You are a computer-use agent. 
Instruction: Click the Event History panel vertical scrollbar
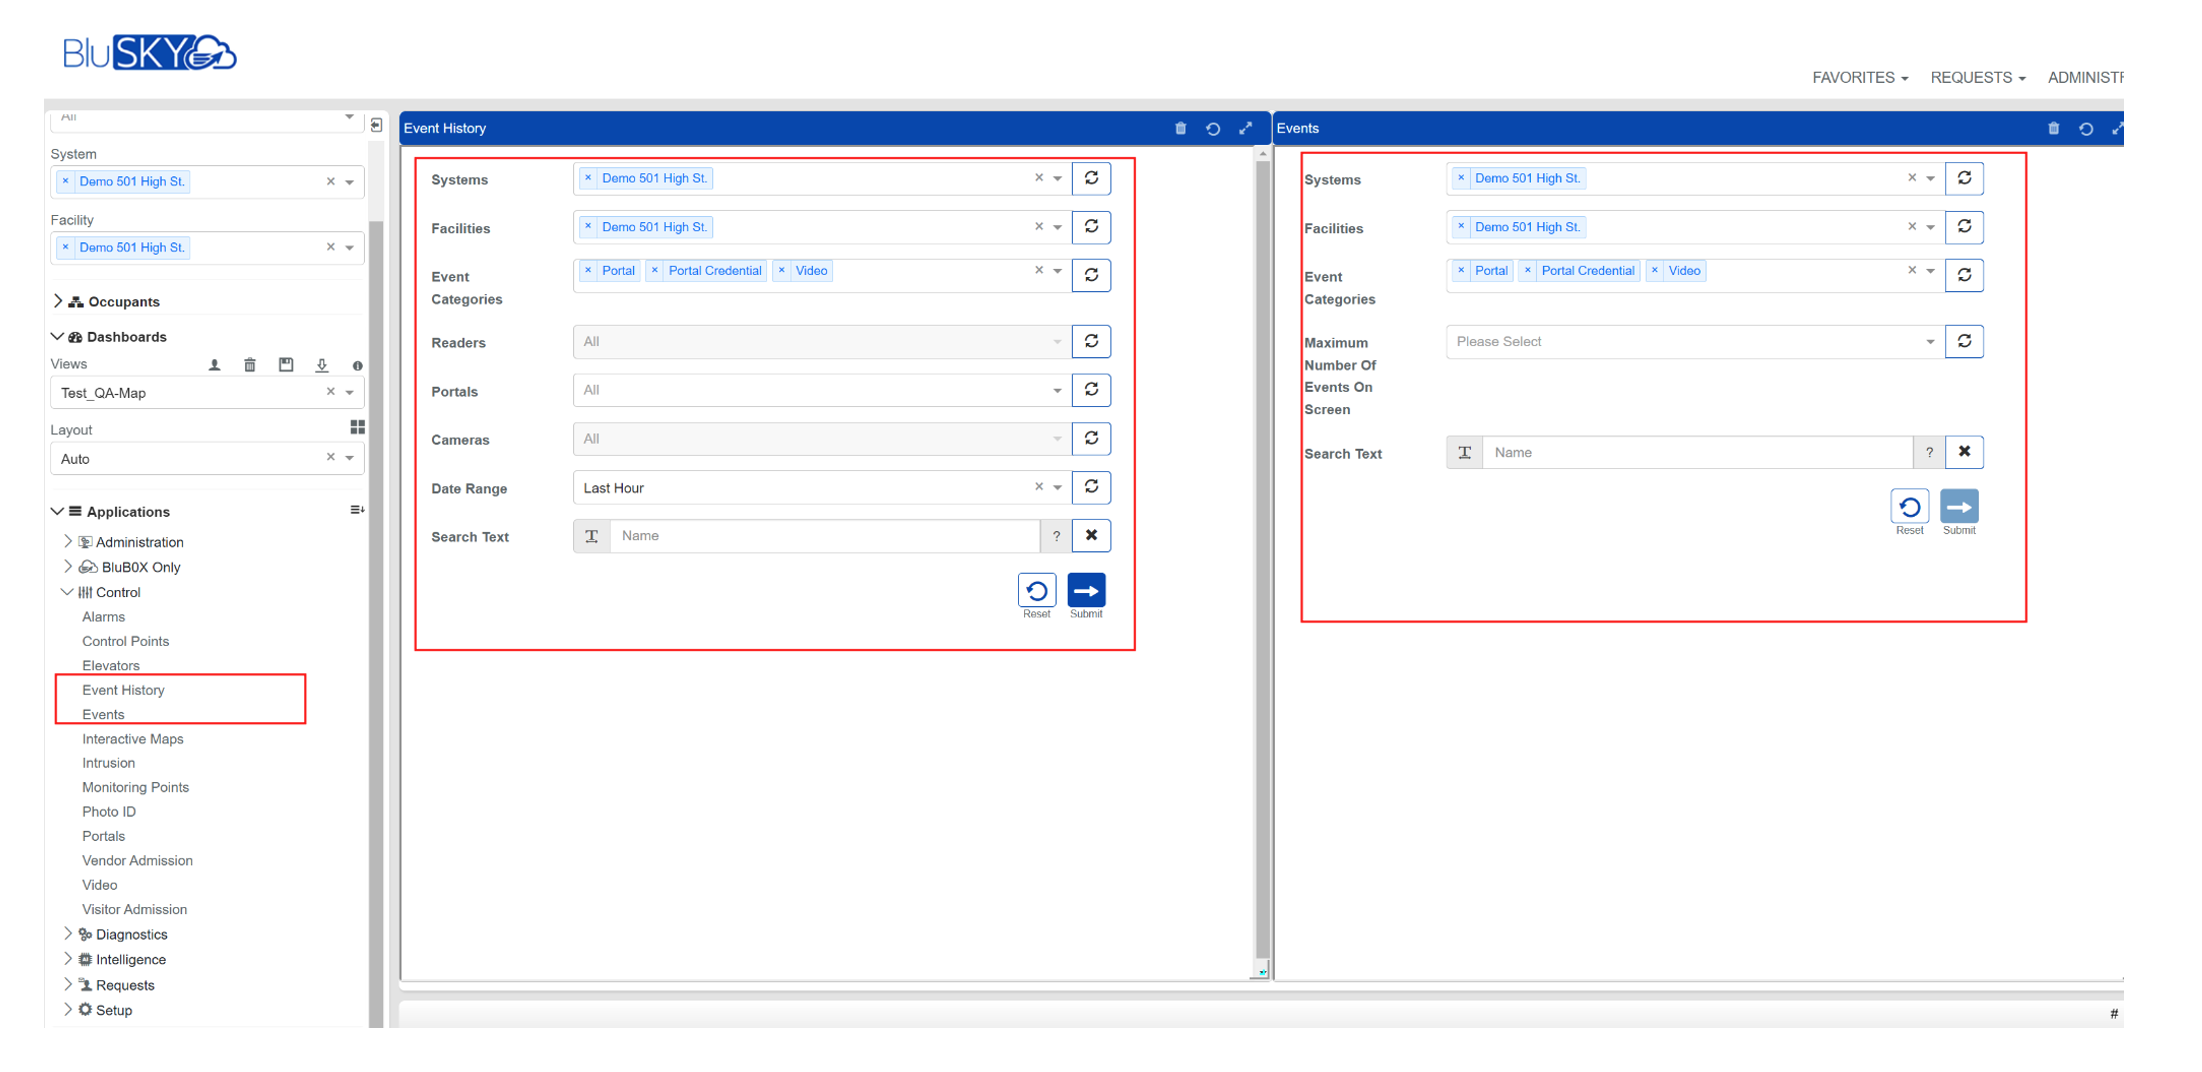tap(1262, 560)
